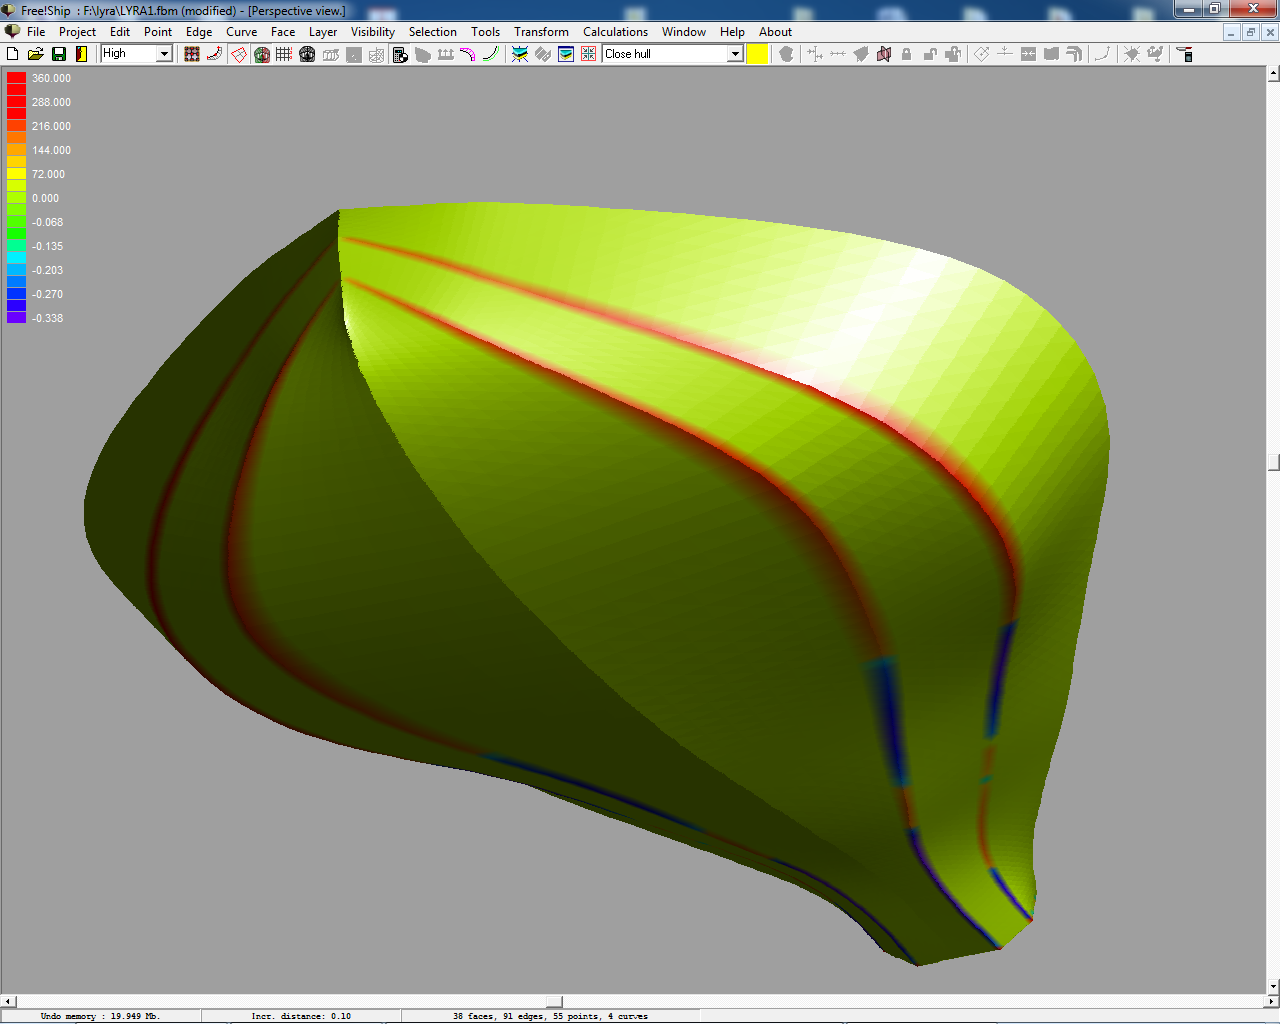Click the exit door icon in the toolbar
The height and width of the screenshot is (1024, 1280).
(81, 54)
